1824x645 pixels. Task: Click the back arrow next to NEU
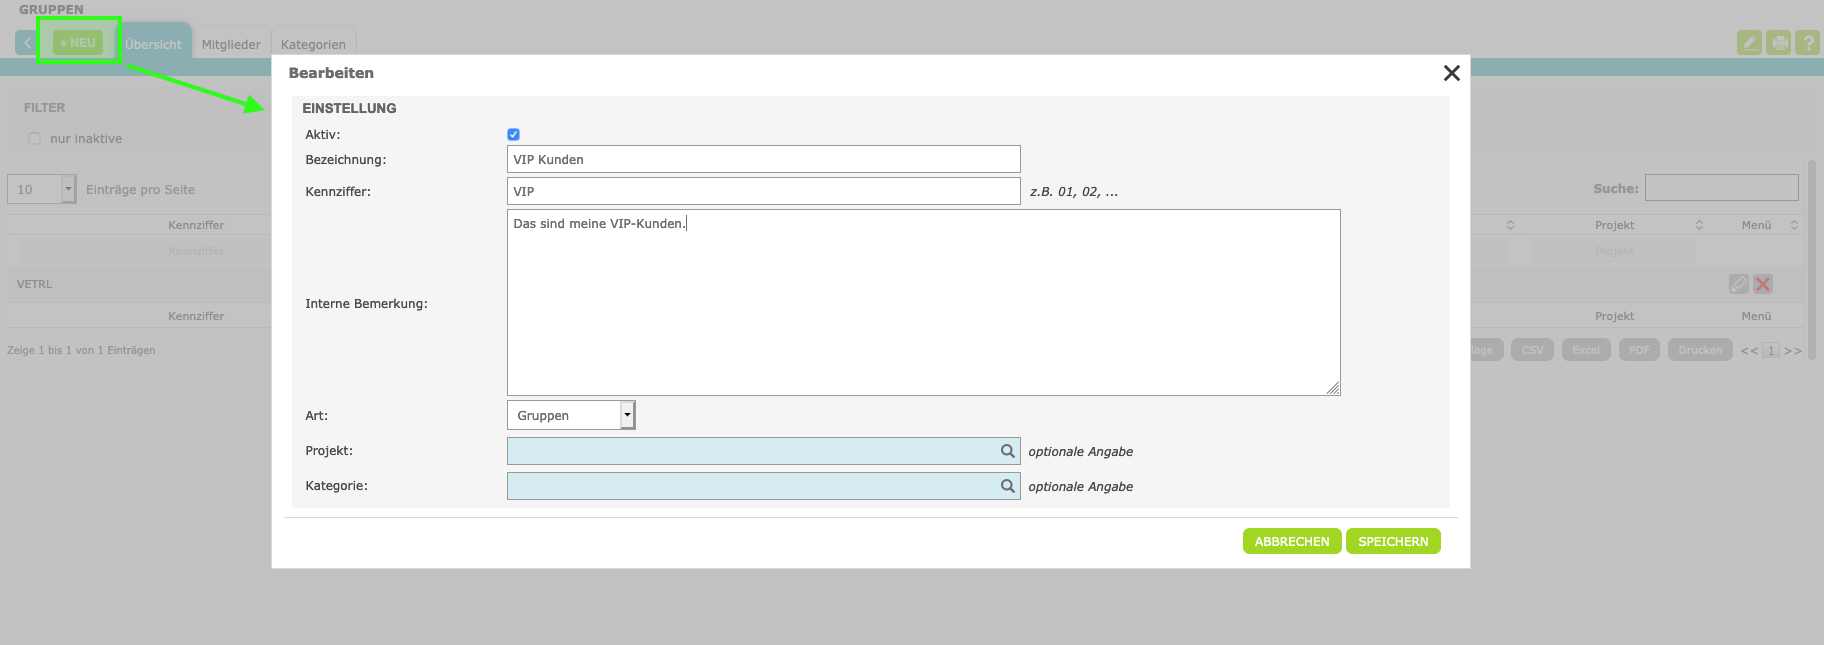[27, 43]
